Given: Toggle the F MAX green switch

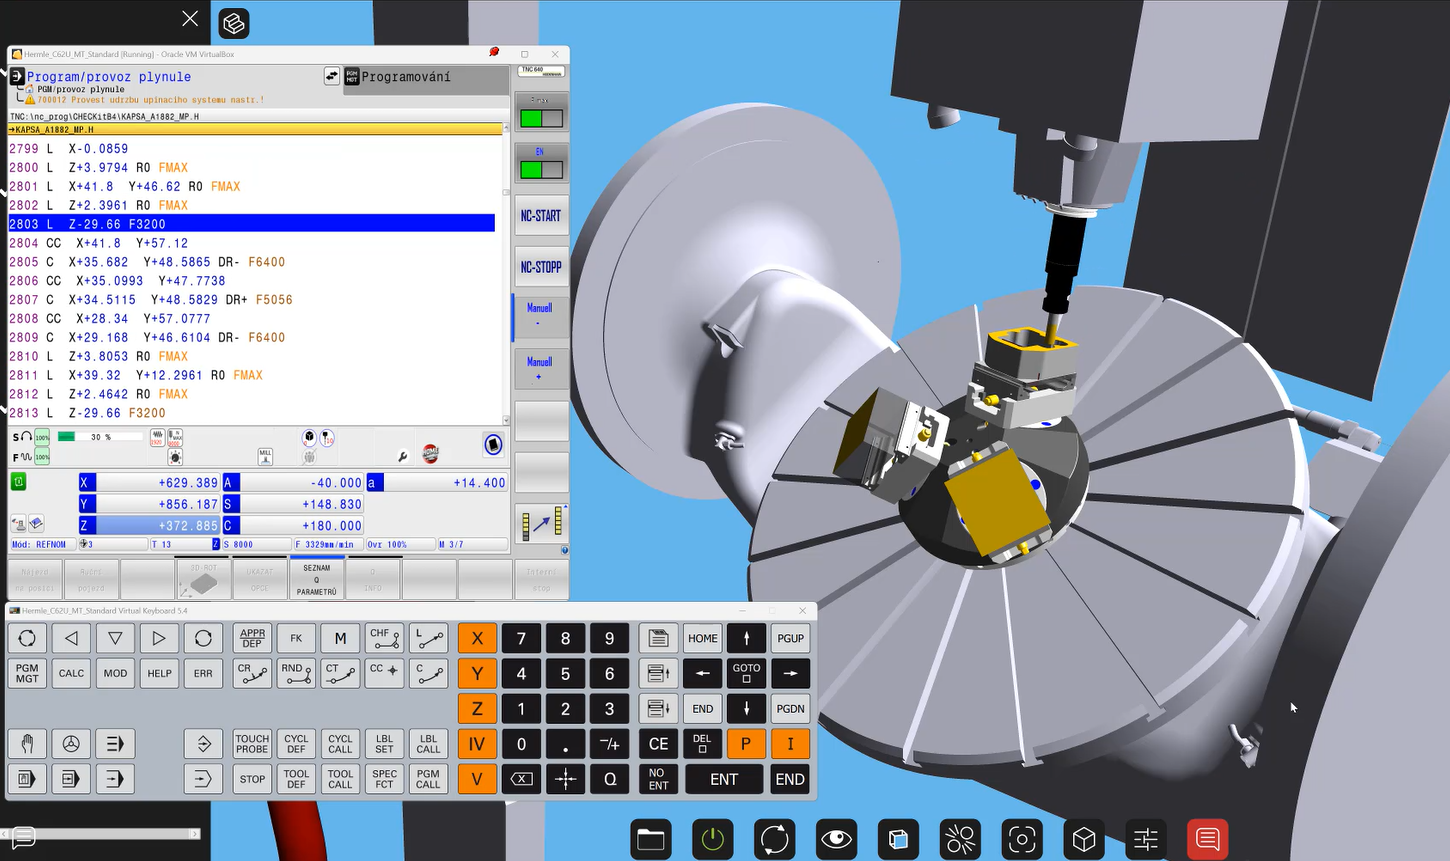Looking at the screenshot, I should (541, 118).
